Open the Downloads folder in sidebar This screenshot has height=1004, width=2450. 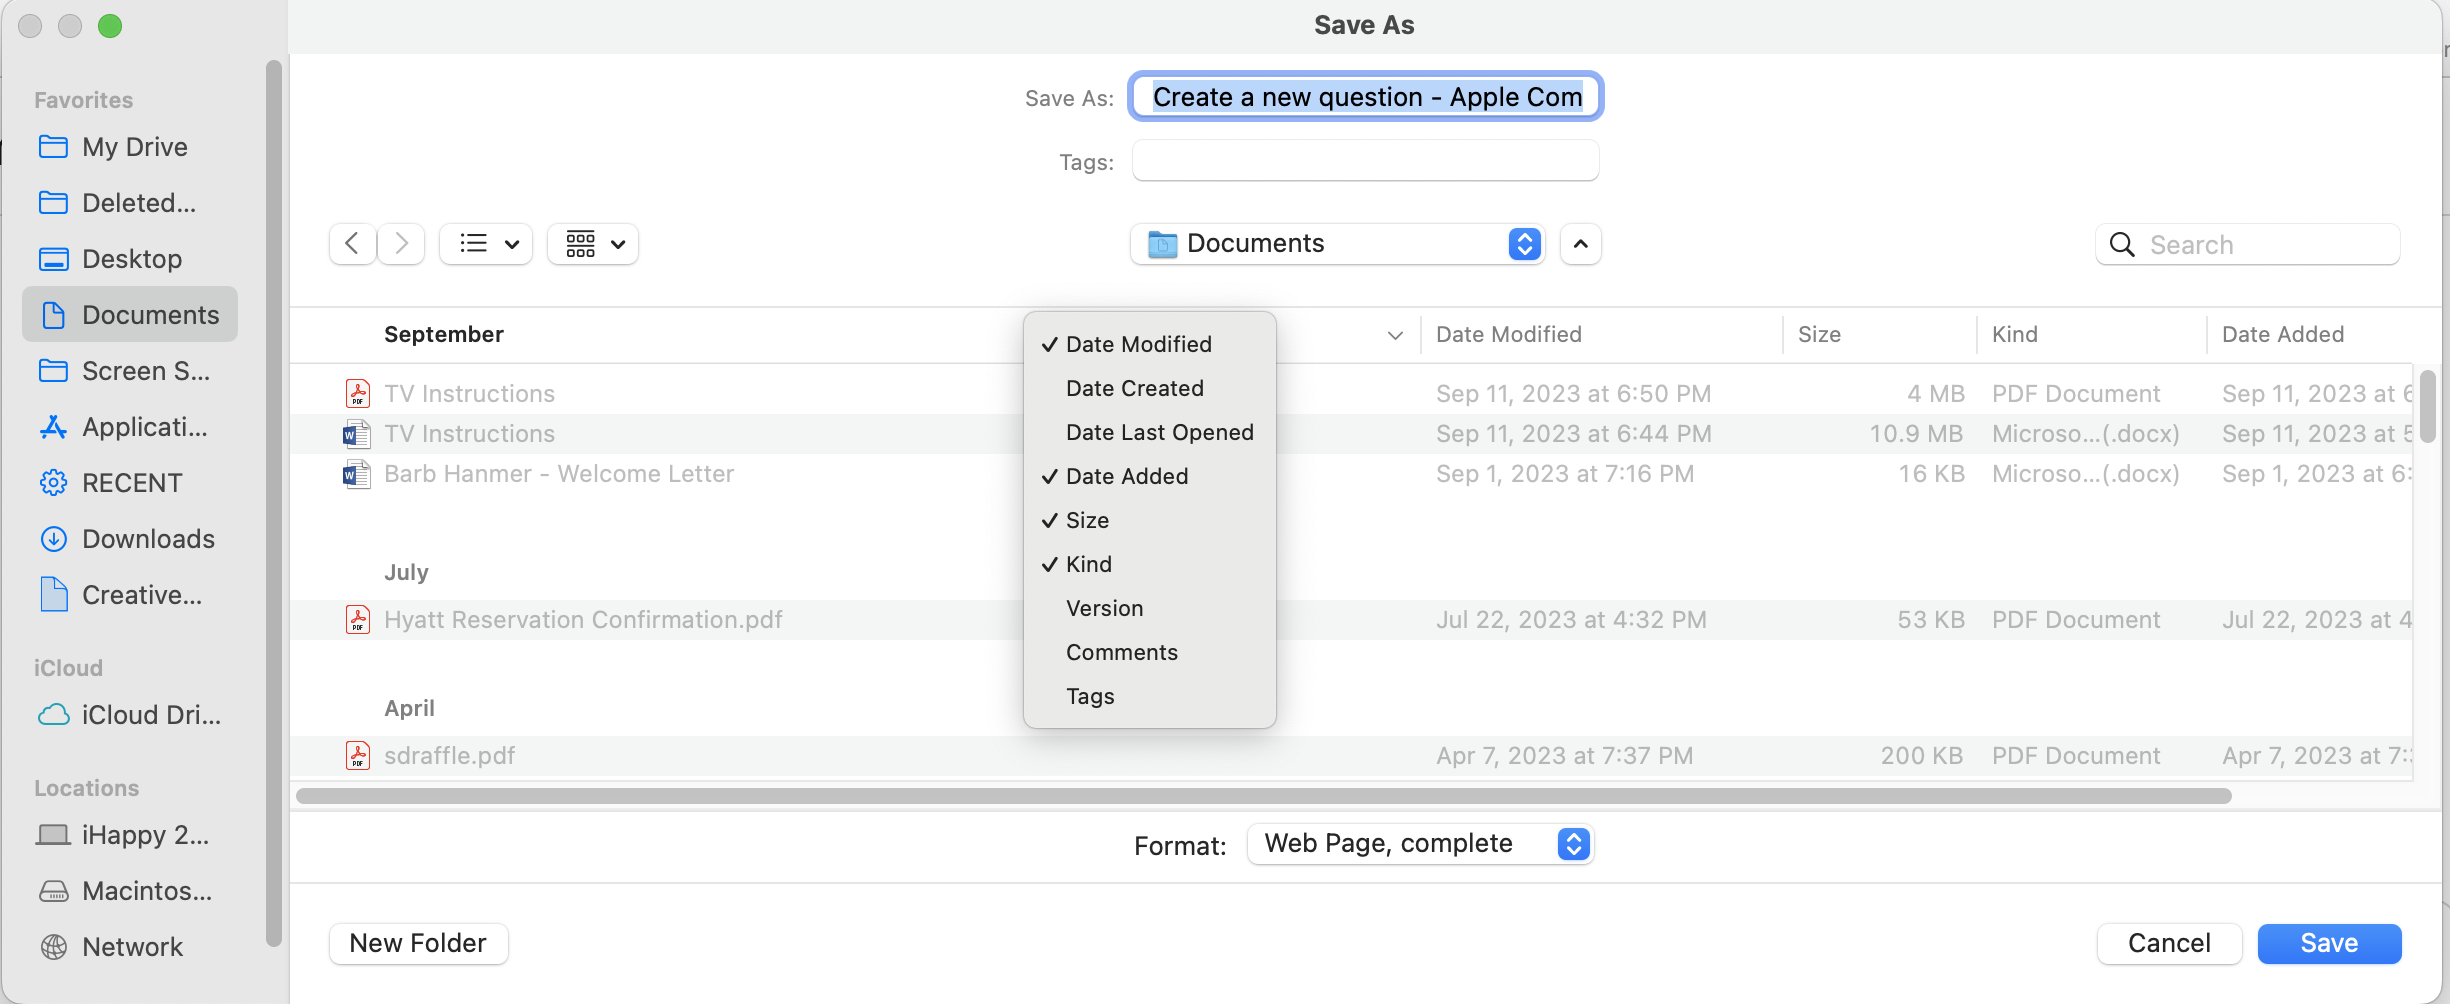[148, 539]
